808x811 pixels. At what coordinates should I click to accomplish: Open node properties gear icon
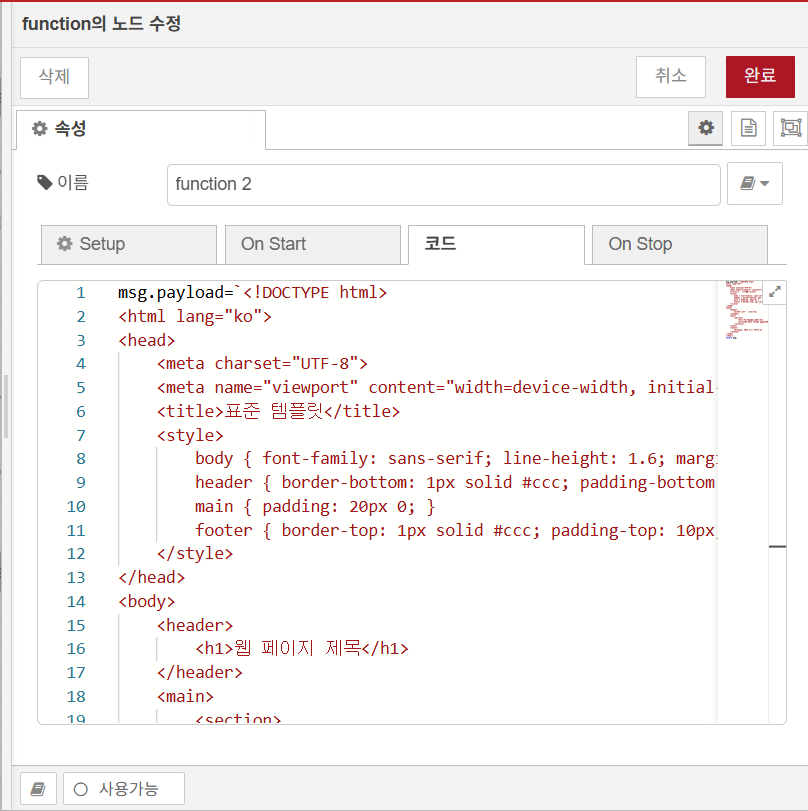click(x=706, y=128)
